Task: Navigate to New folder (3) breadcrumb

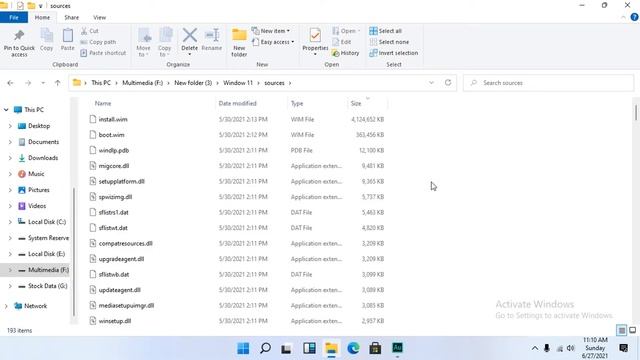Action: click(193, 83)
